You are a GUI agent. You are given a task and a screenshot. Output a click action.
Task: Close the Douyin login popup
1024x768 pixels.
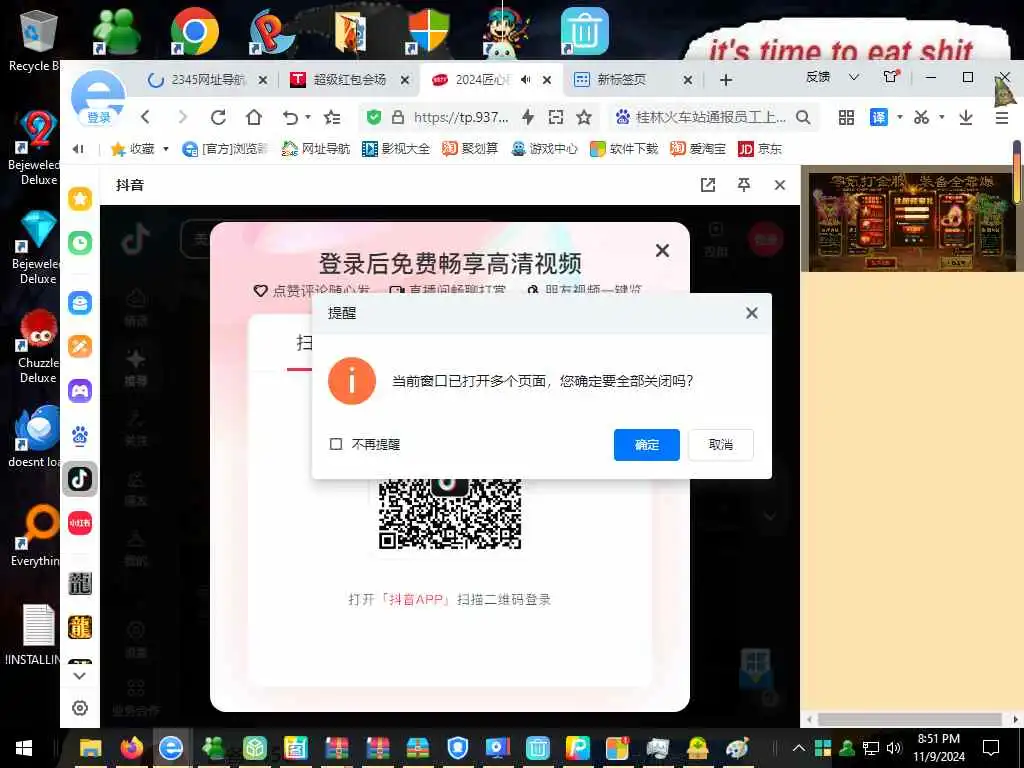[x=662, y=251]
